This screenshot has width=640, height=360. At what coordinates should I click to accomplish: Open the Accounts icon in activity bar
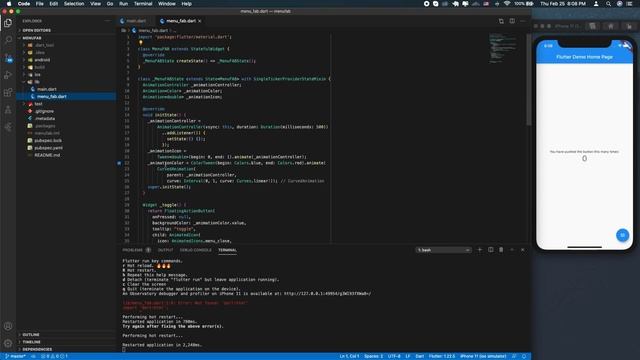[x=8, y=326]
